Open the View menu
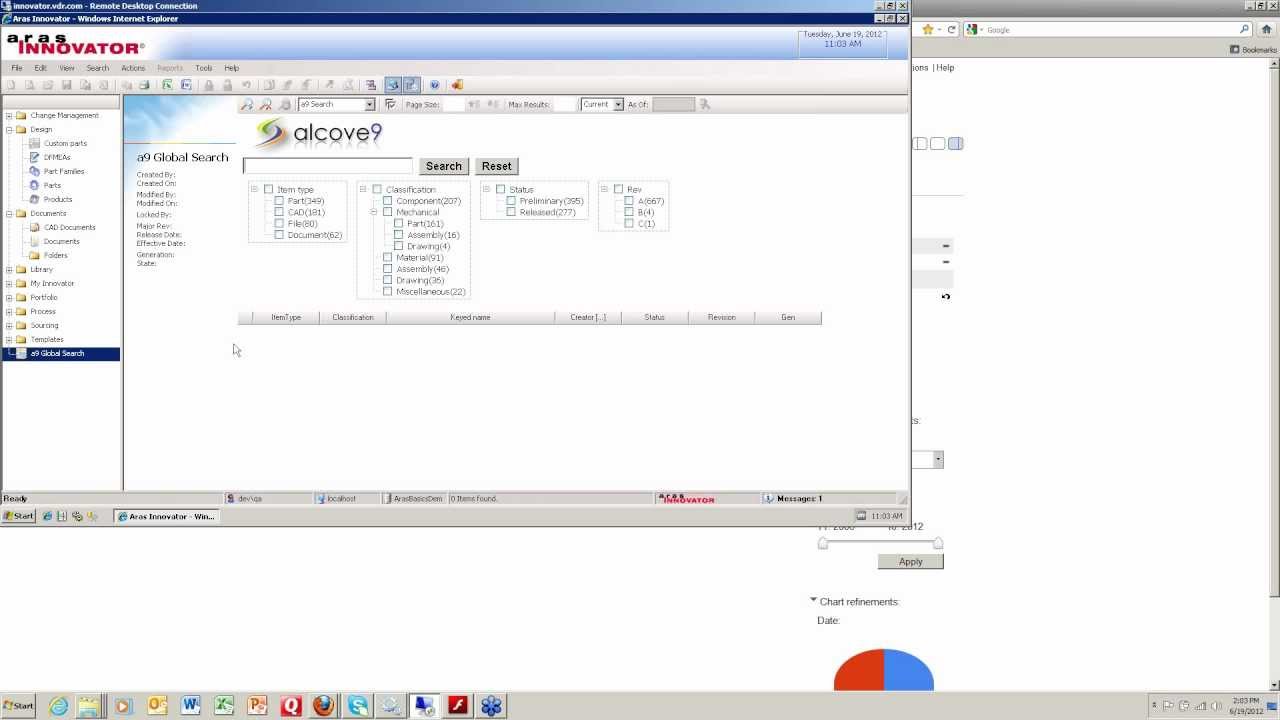Image resolution: width=1280 pixels, height=720 pixels. pos(67,68)
